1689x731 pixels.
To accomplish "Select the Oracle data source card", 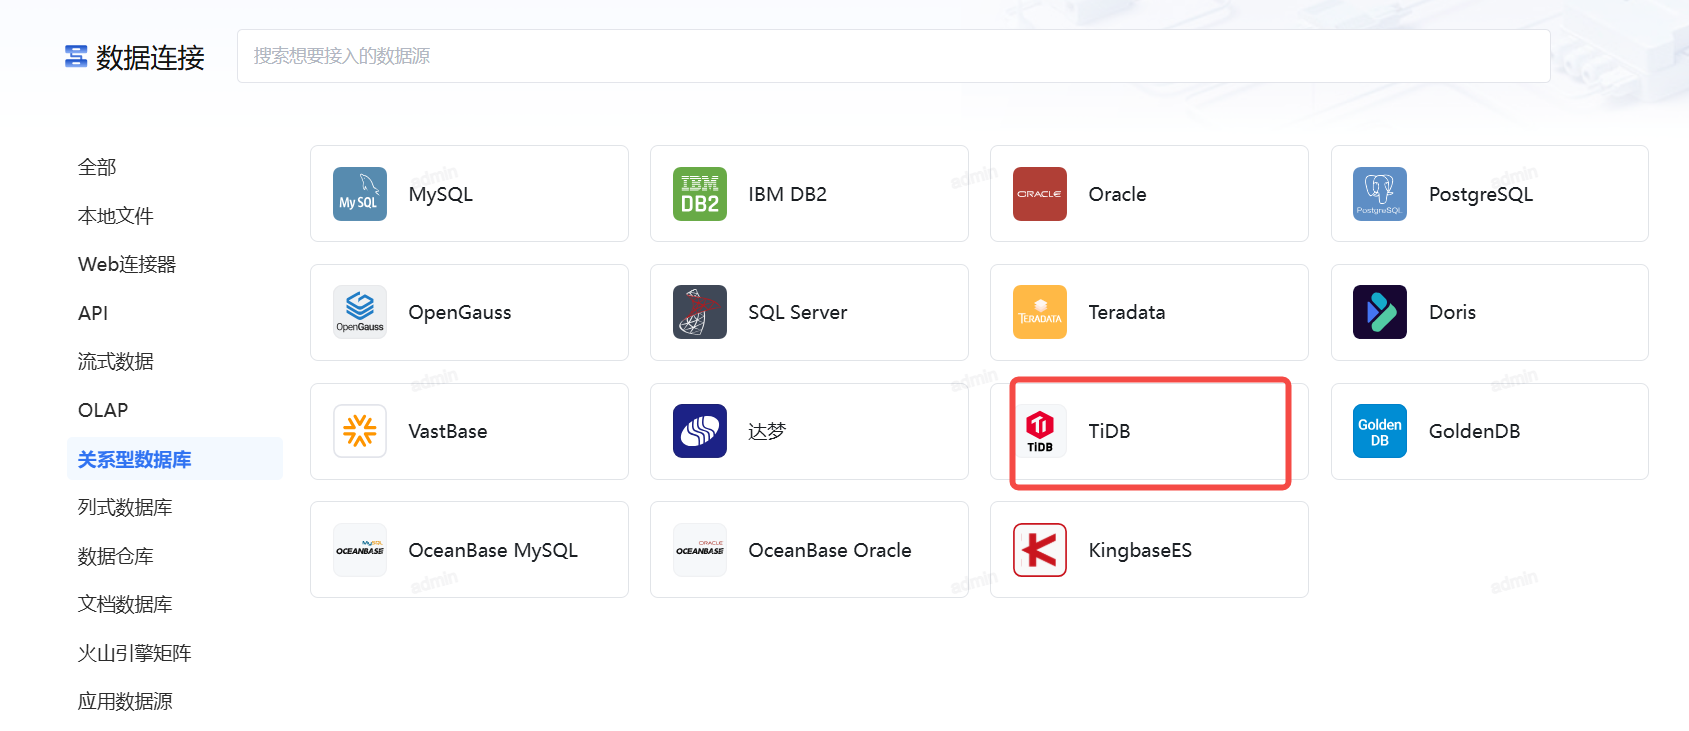I will tap(1149, 194).
